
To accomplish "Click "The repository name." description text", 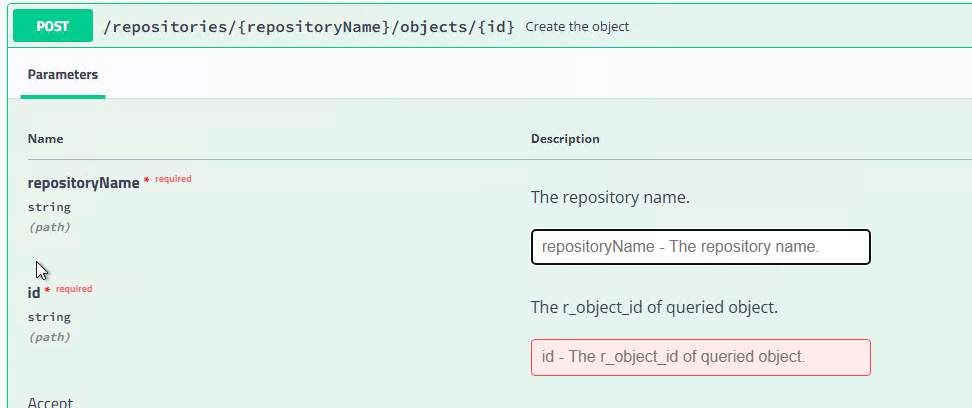I will 610,197.
